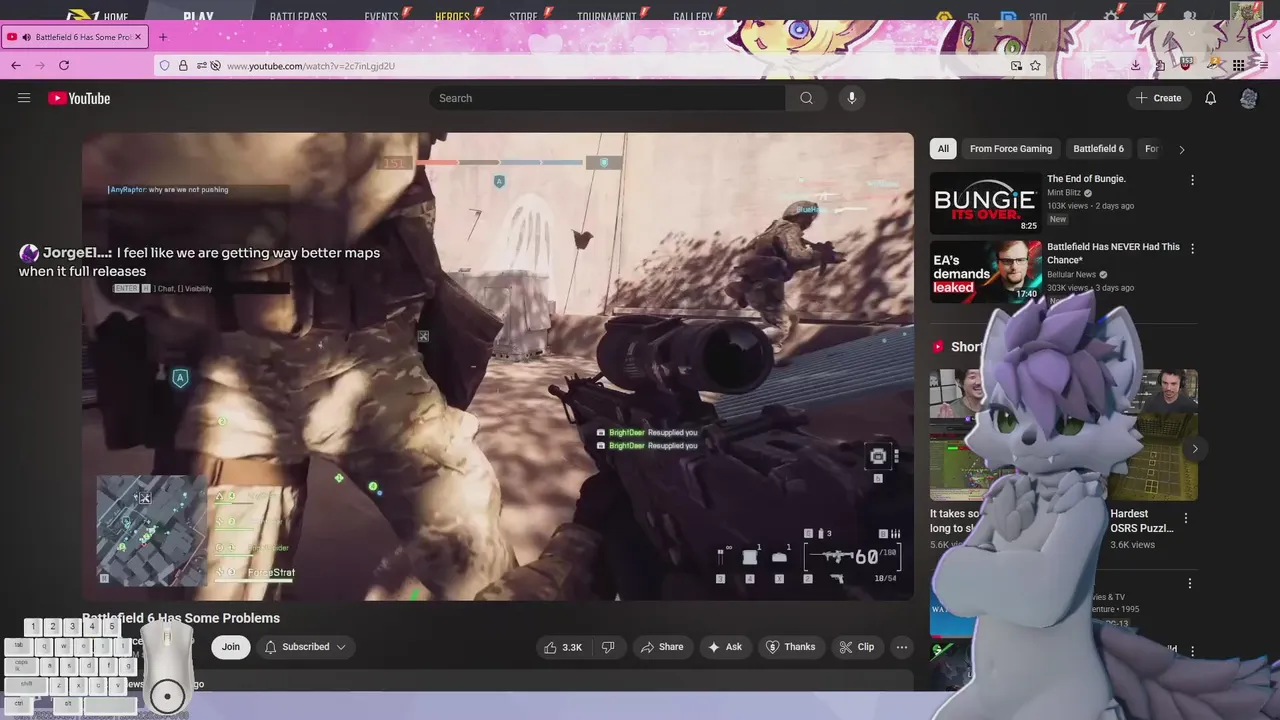Screen dimensions: 1280x720
Task: Clip this video
Action: 856,647
